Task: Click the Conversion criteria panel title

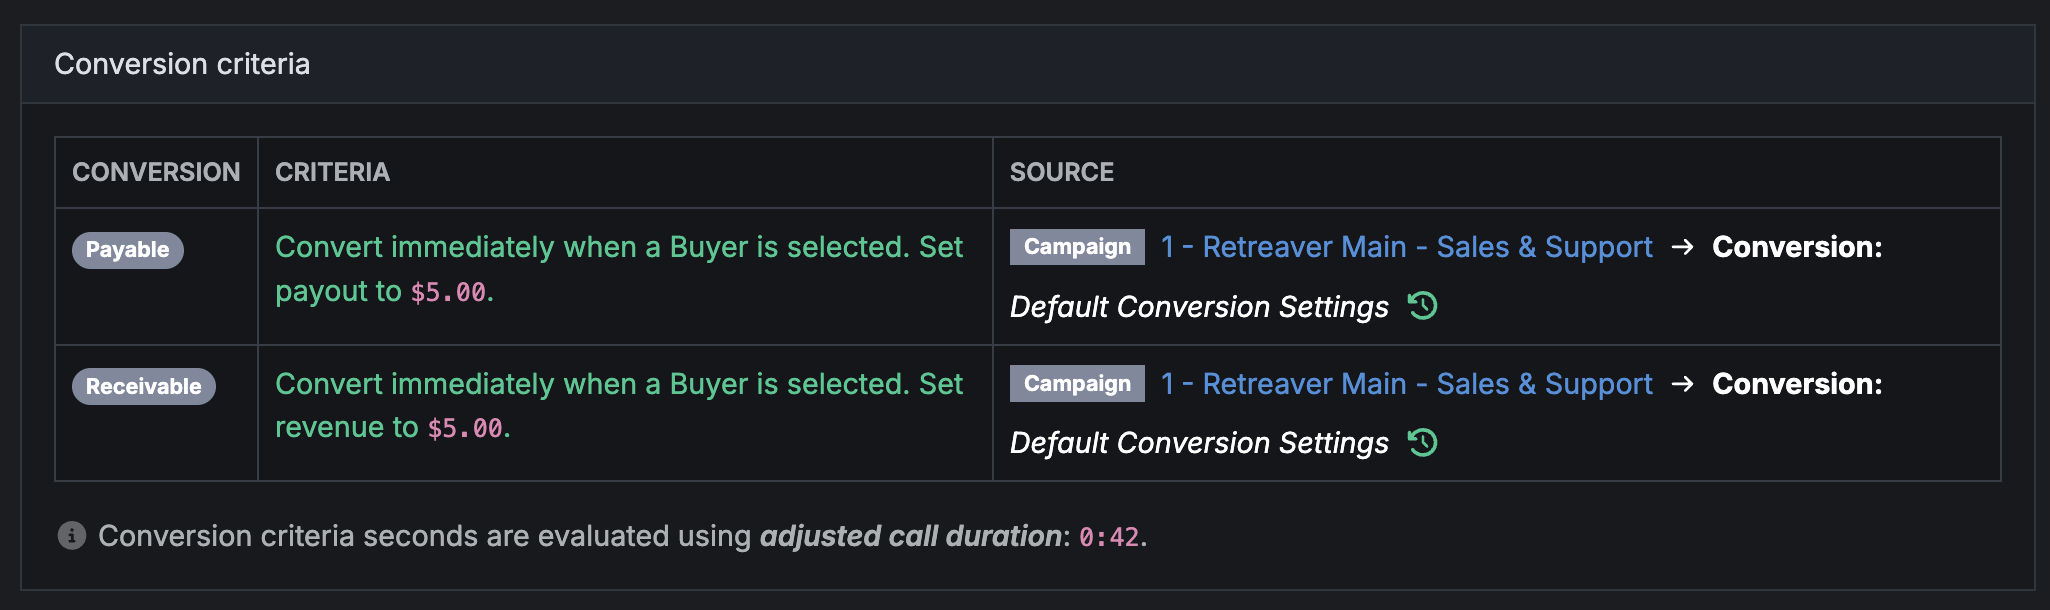Action: click(x=182, y=64)
